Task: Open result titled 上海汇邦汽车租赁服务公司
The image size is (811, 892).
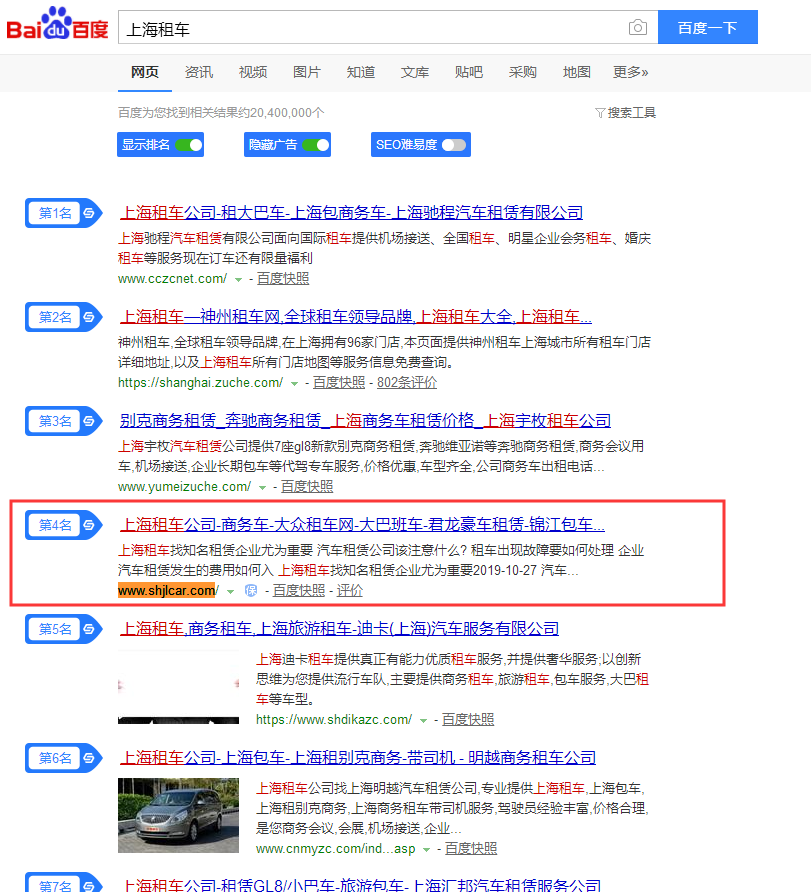Action: click(x=361, y=885)
